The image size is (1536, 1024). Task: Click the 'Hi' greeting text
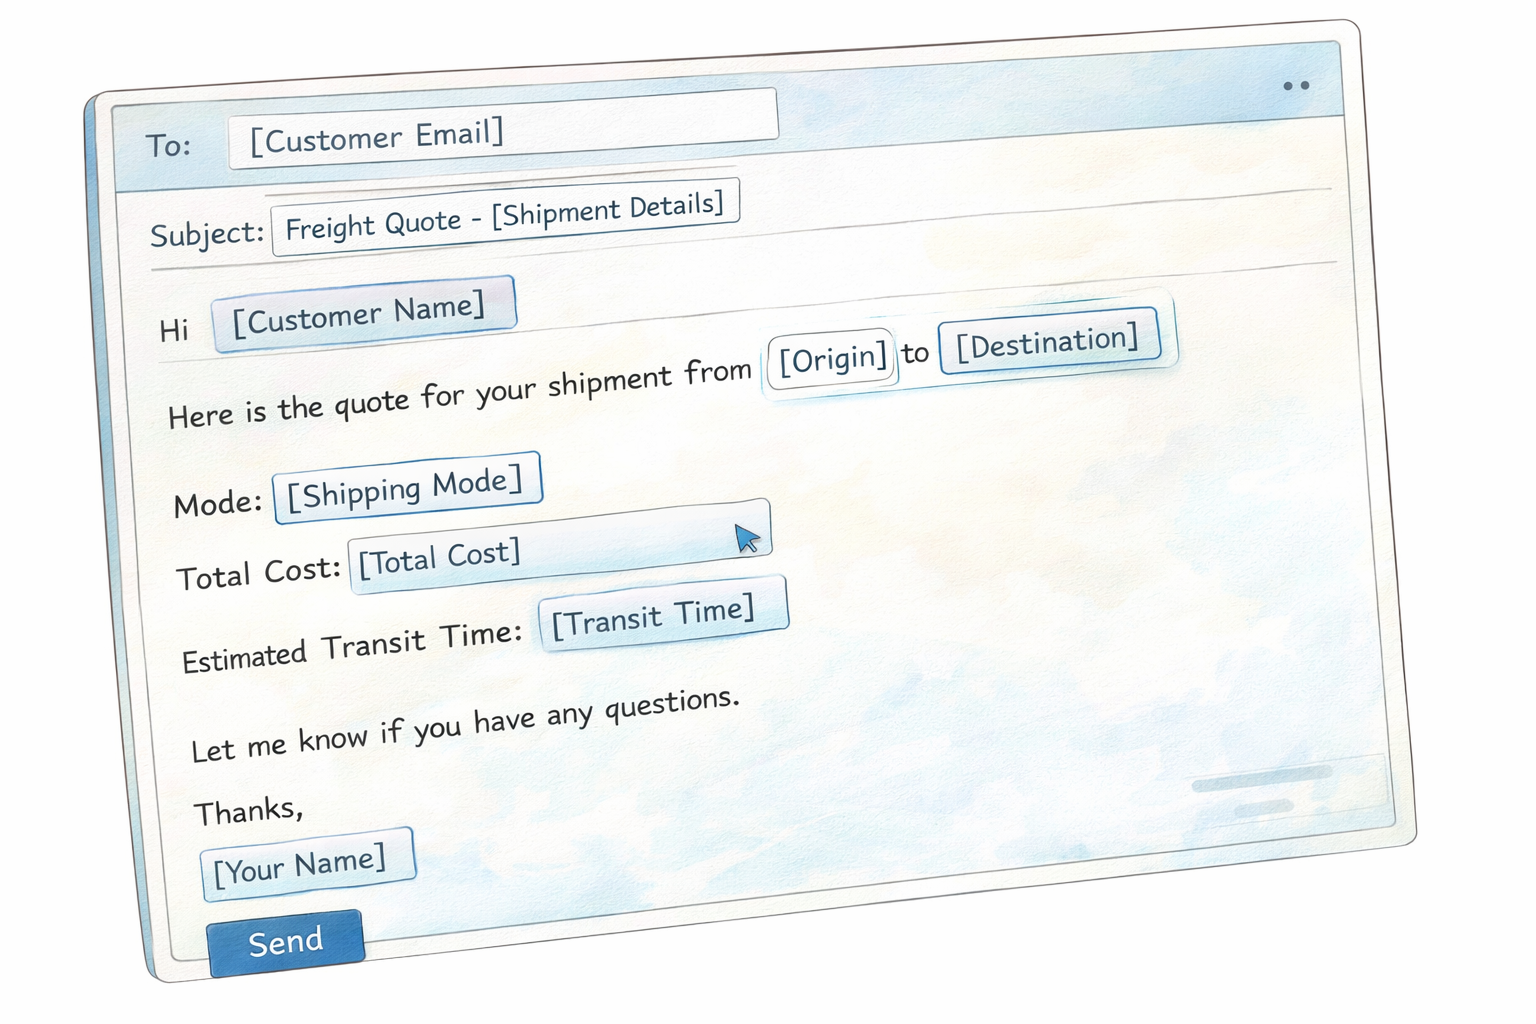click(174, 330)
